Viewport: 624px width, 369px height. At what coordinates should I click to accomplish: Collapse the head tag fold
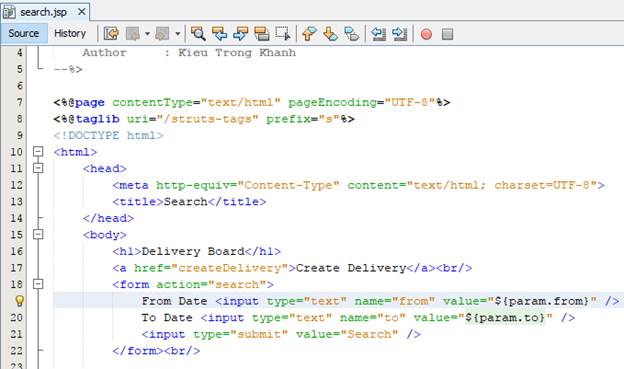38,168
